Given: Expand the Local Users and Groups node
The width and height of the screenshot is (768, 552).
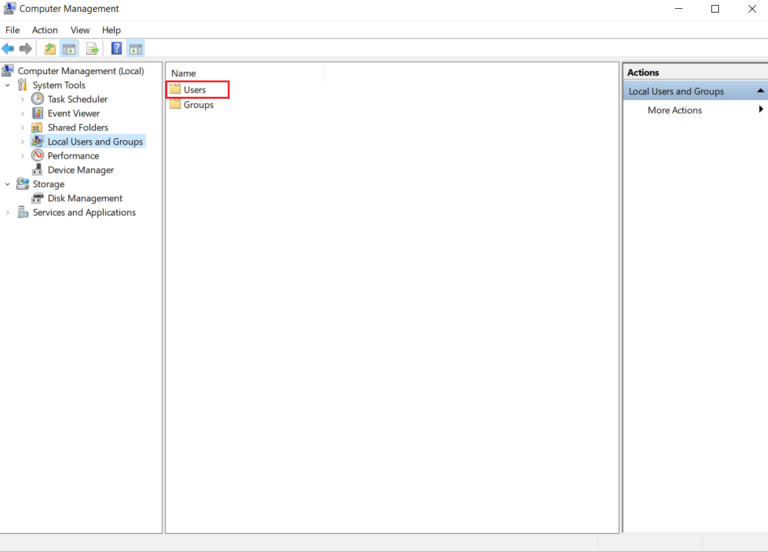Looking at the screenshot, I should (x=23, y=142).
